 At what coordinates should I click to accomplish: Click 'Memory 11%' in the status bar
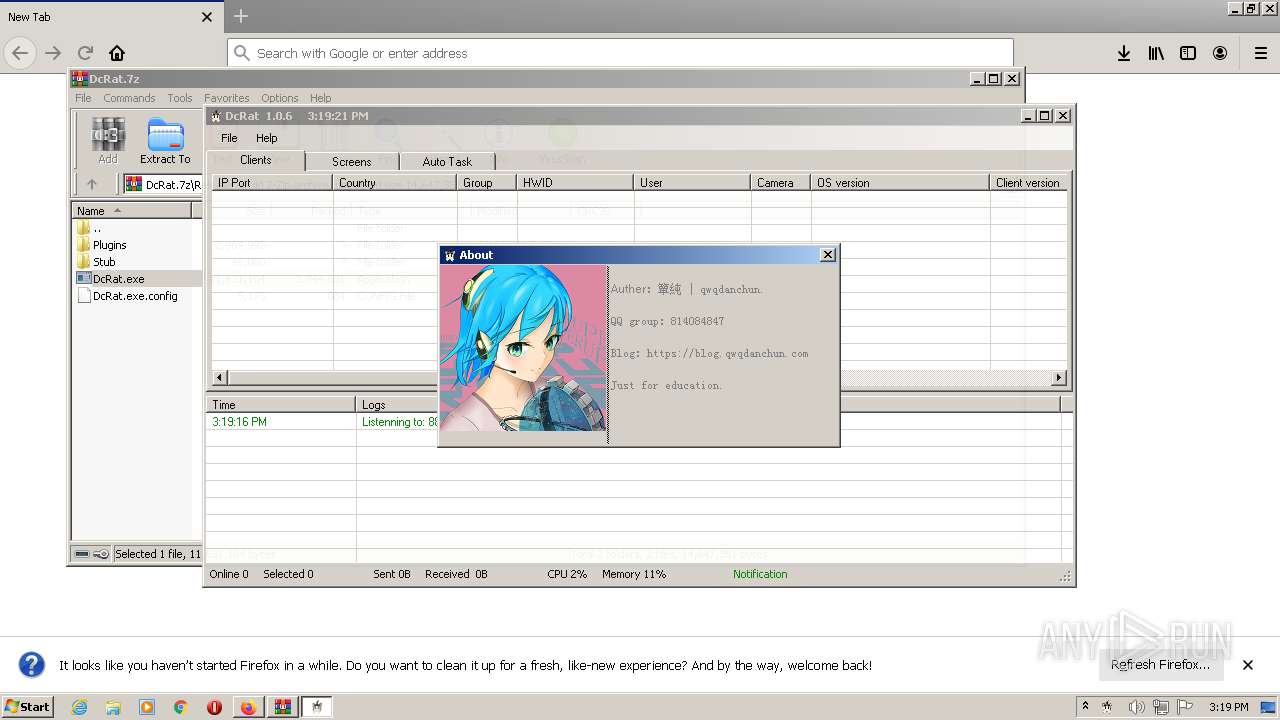click(634, 574)
